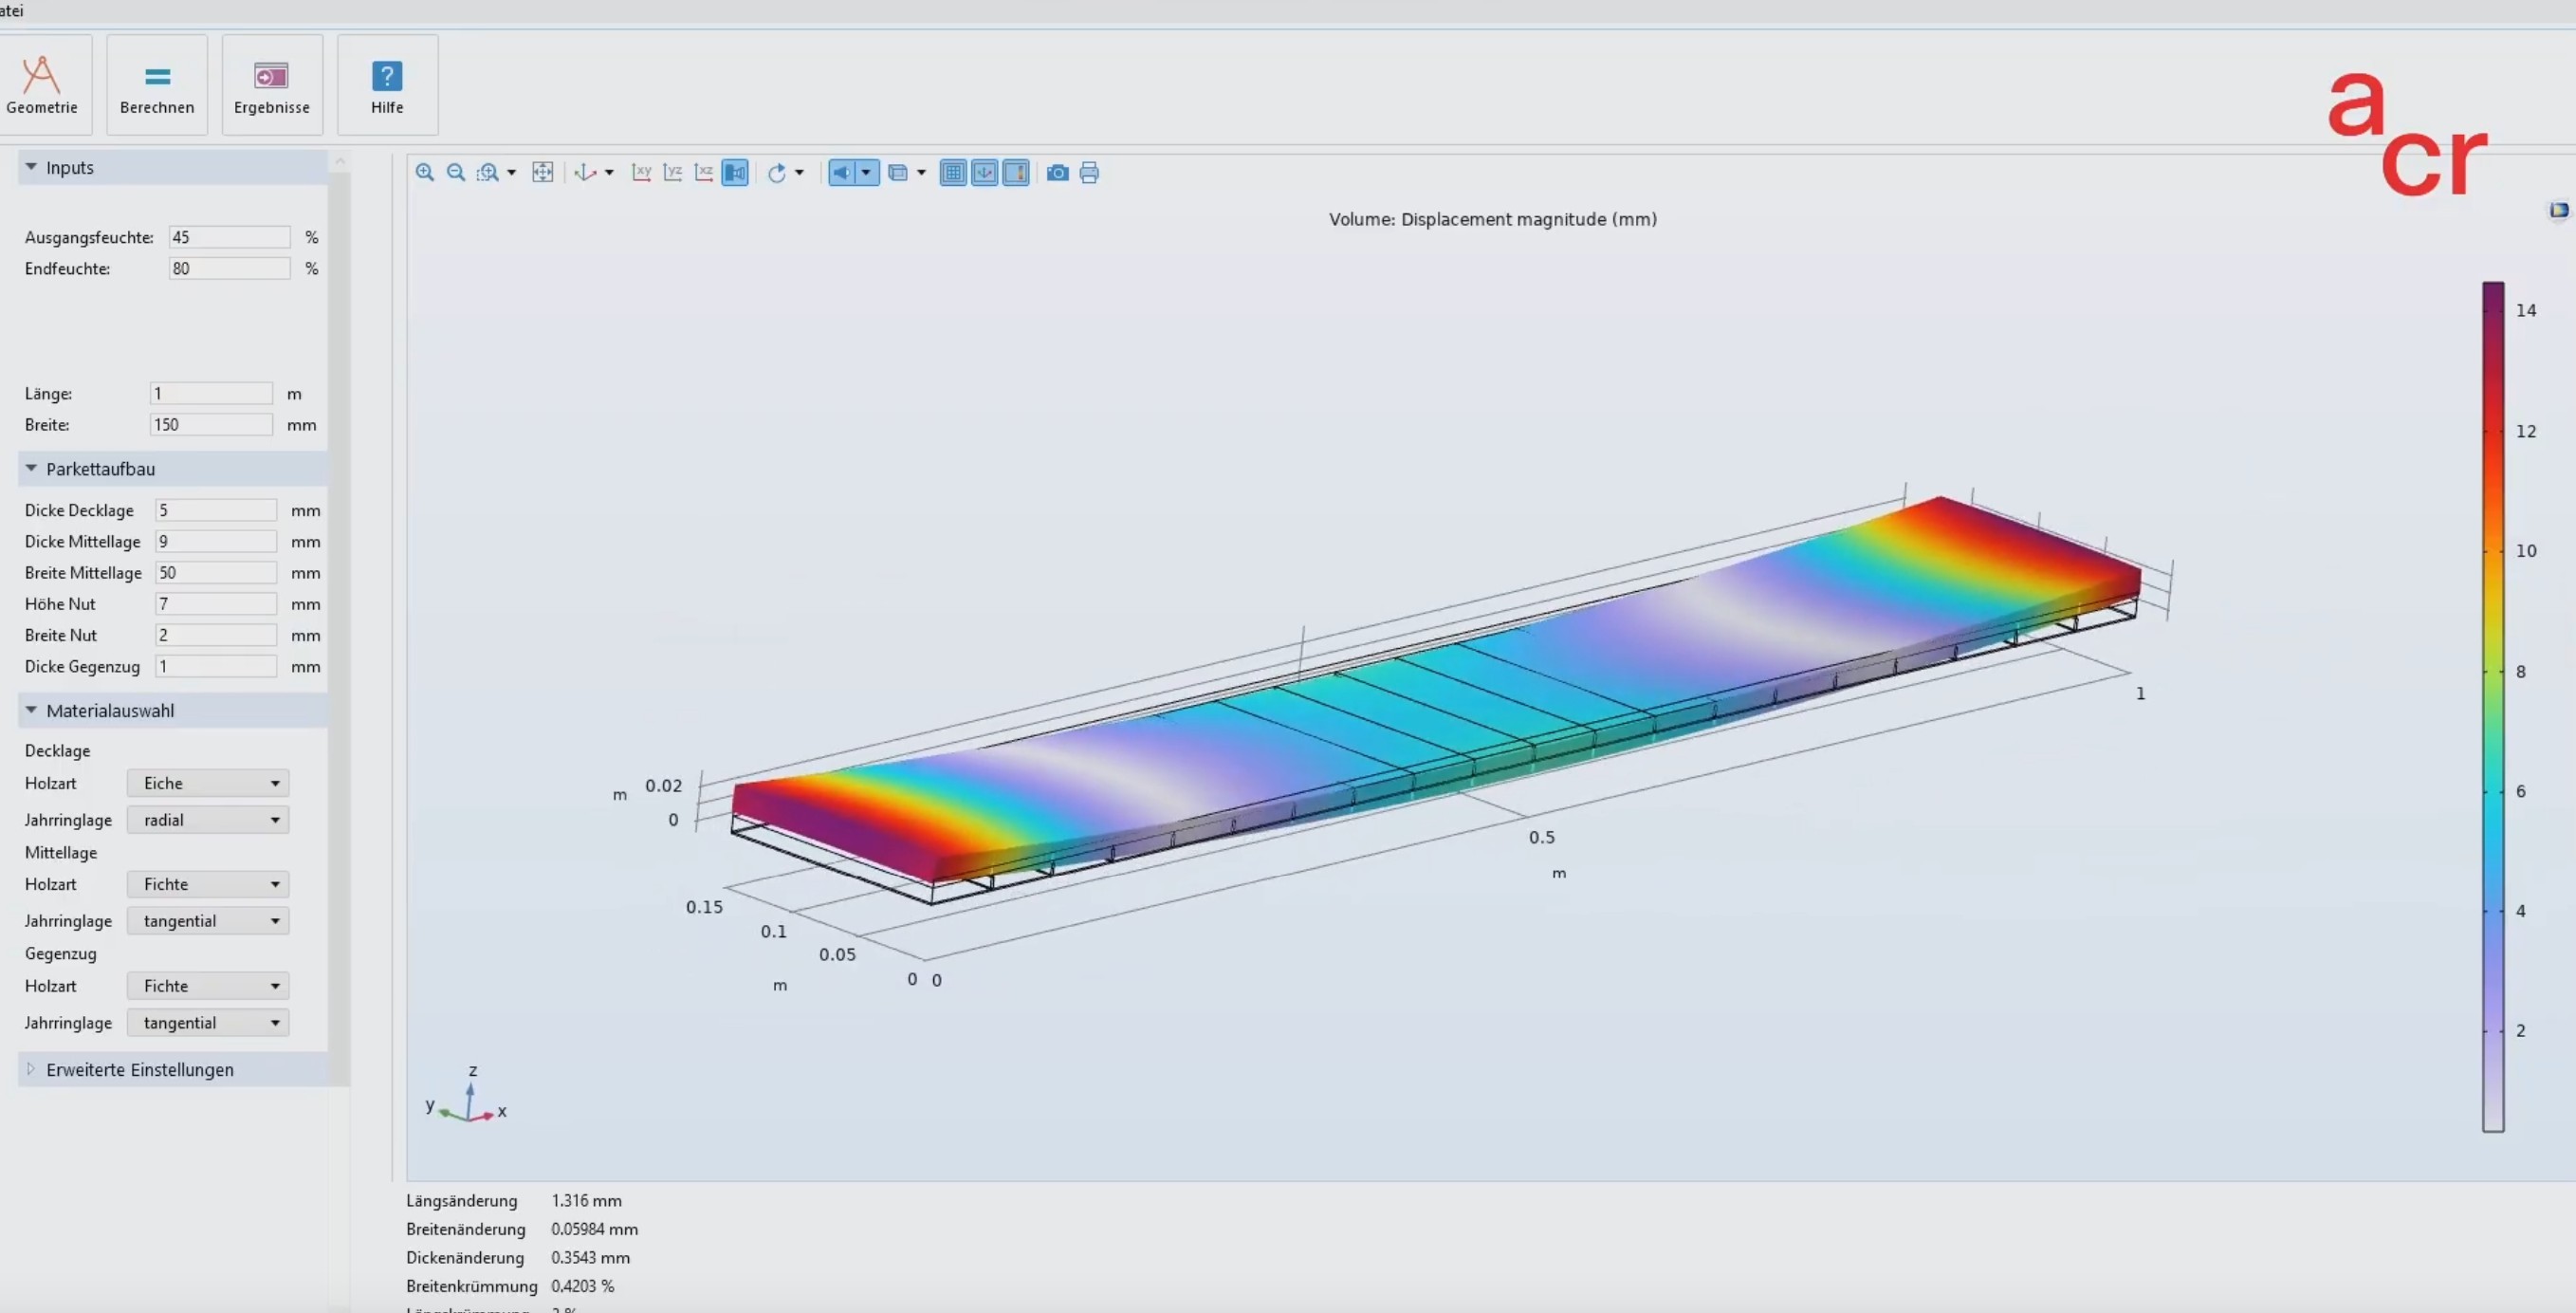Open Gegenzug Jahrringlage dropdown showing tangential
This screenshot has height=1313, width=2576.
[x=208, y=1023]
